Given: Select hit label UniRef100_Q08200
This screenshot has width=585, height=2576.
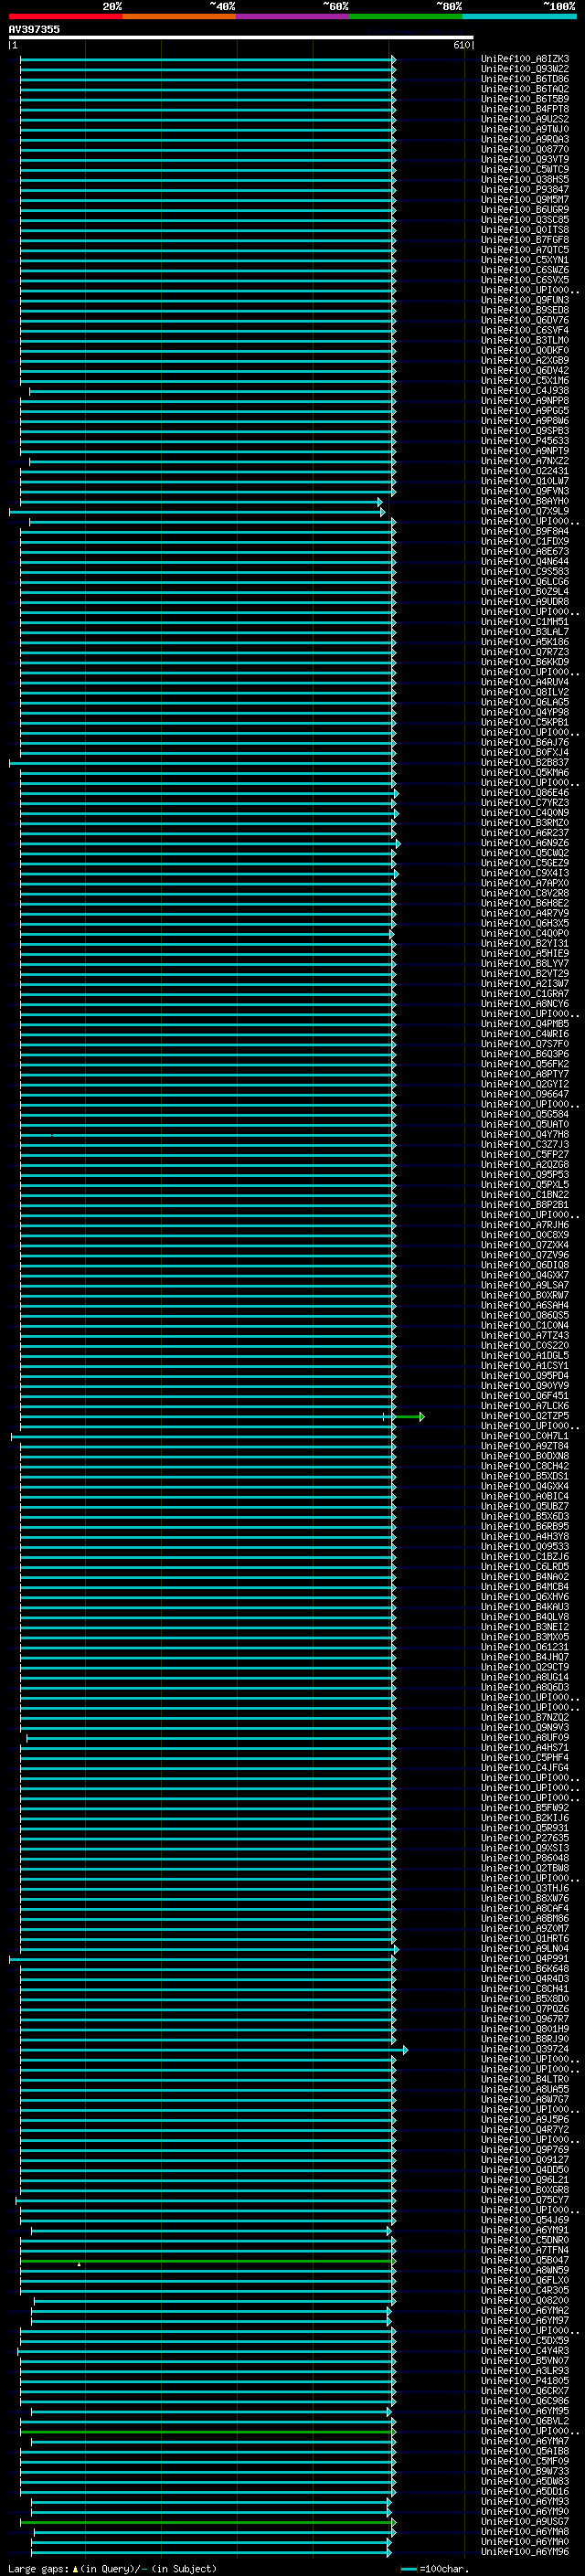Looking at the screenshot, I should (524, 2301).
